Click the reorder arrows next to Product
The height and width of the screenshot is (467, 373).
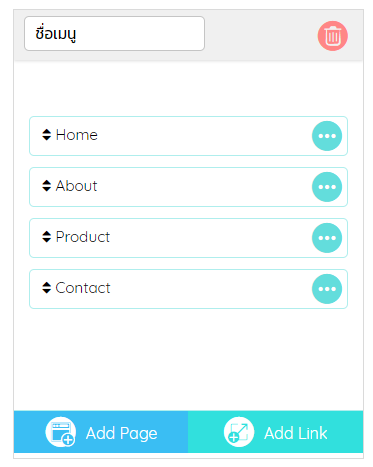pos(46,237)
